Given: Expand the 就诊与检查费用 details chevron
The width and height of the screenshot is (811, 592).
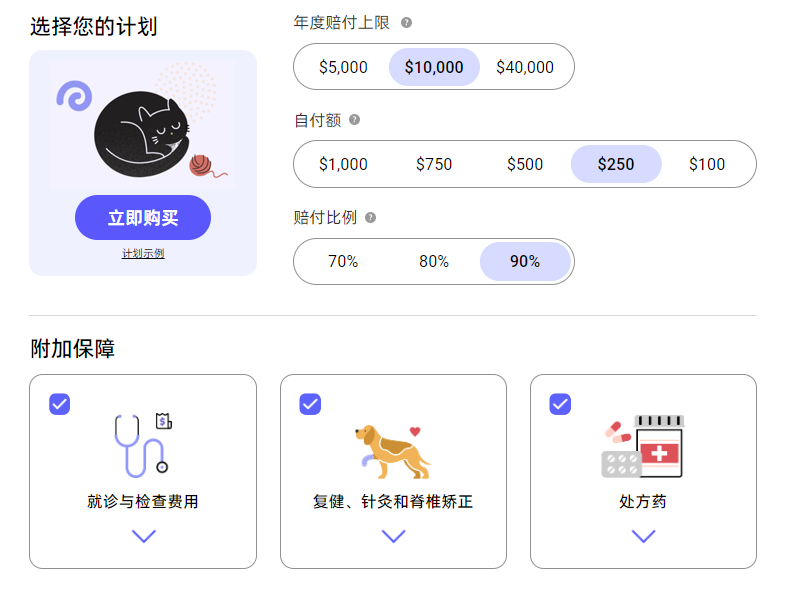Looking at the screenshot, I should 144,536.
